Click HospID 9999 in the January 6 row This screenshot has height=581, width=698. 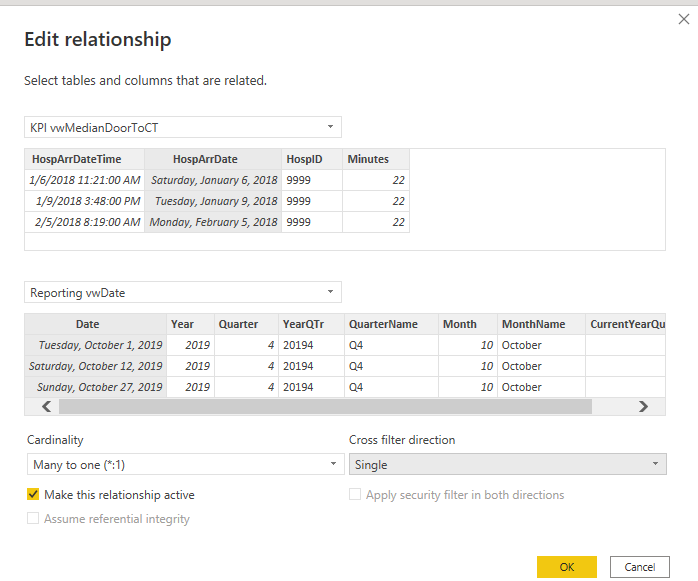(x=312, y=180)
